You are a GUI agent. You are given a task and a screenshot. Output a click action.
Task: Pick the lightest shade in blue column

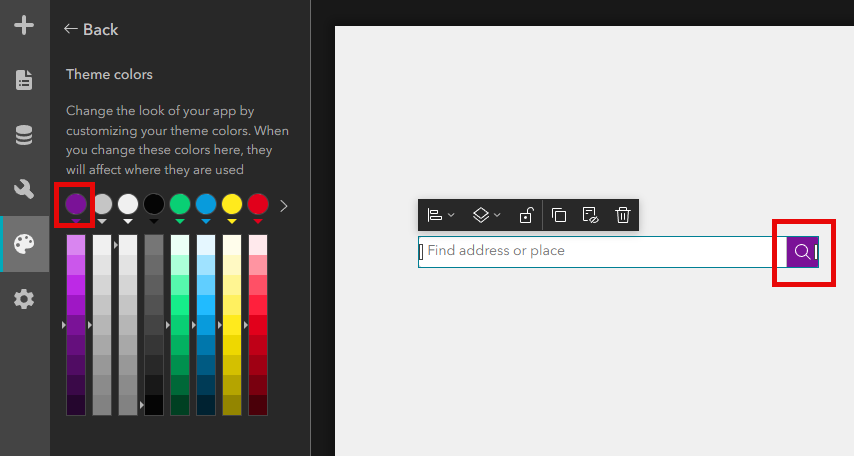(206, 245)
